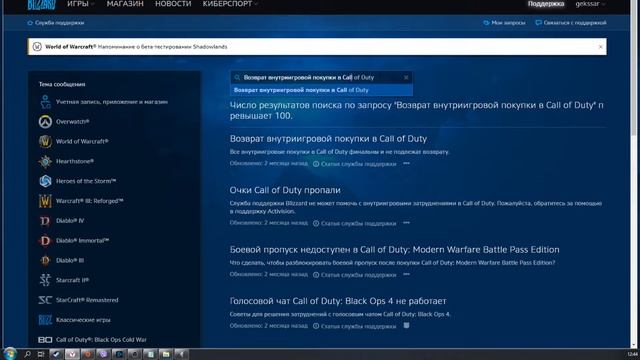The image size is (640, 360).
Task: Expand the gekssar account dropdown
Action: (x=590, y=4)
